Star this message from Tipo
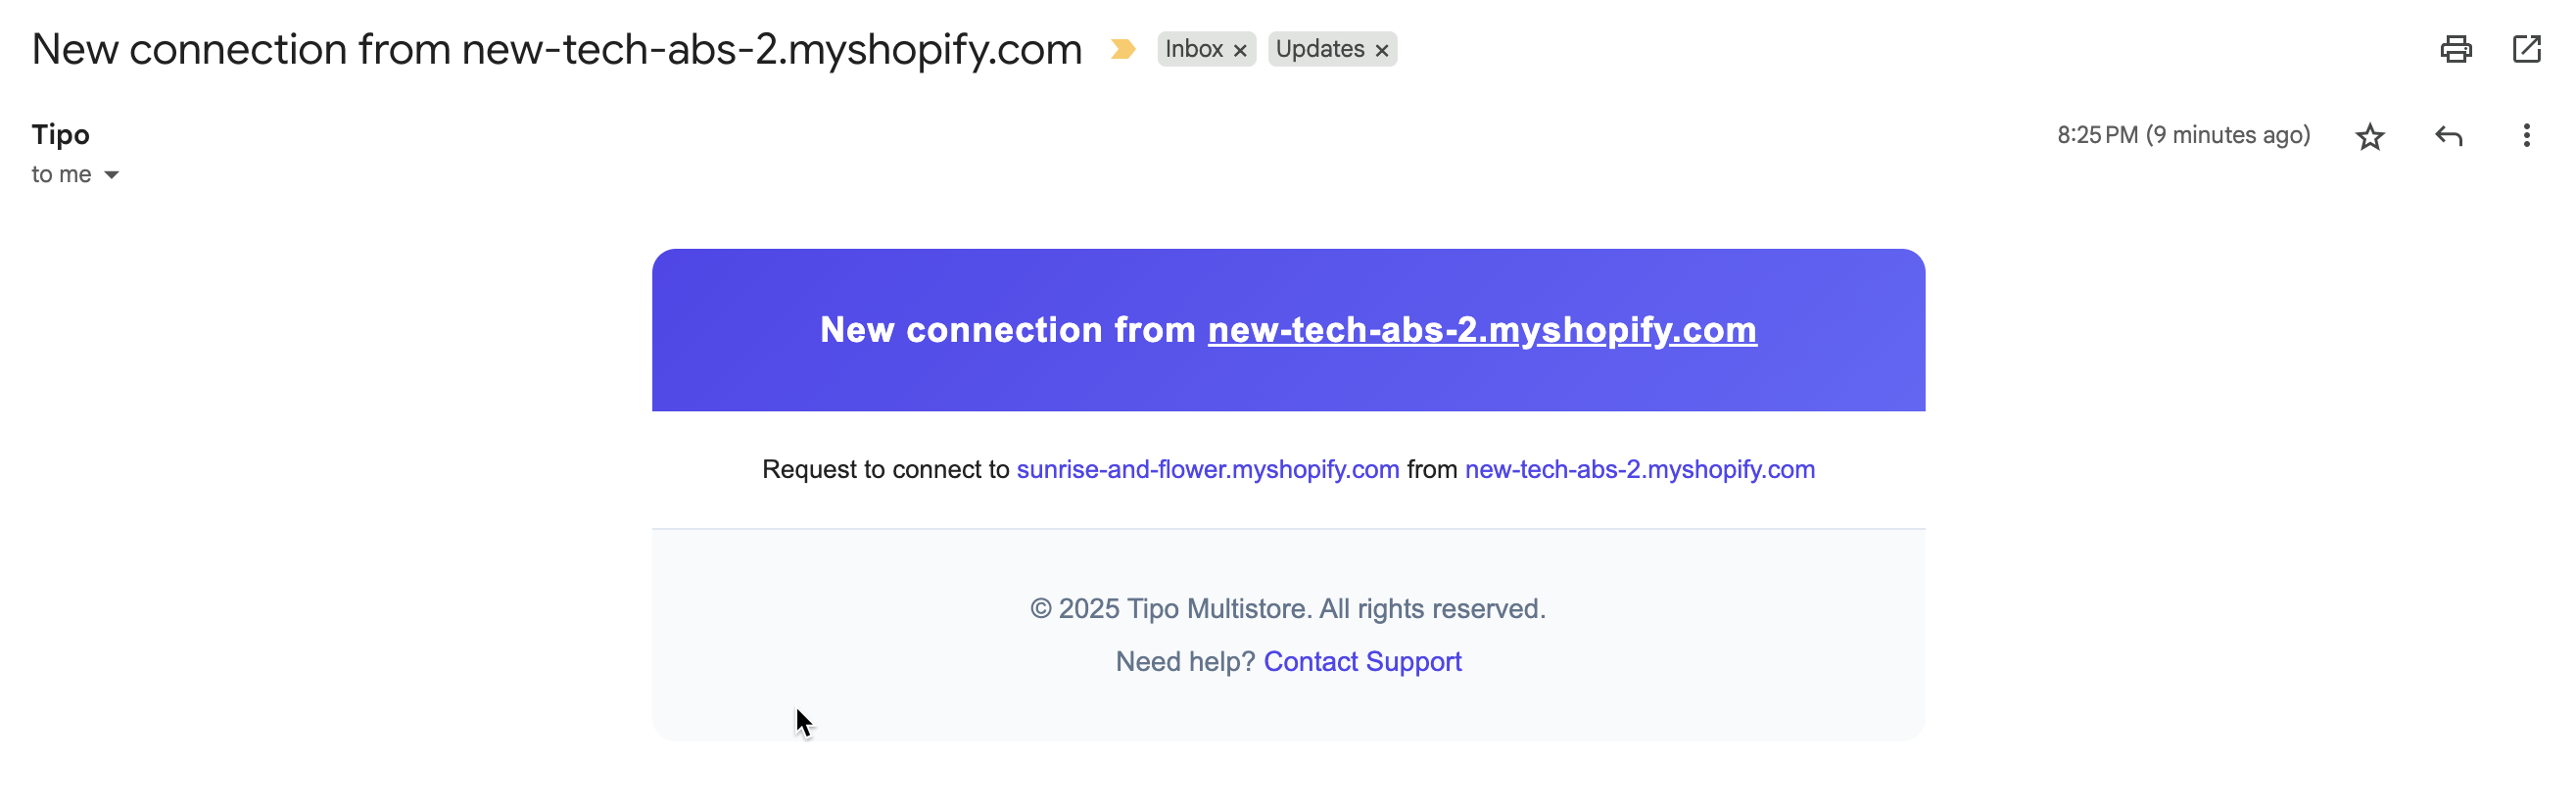This screenshot has height=811, width=2576. (x=2369, y=136)
